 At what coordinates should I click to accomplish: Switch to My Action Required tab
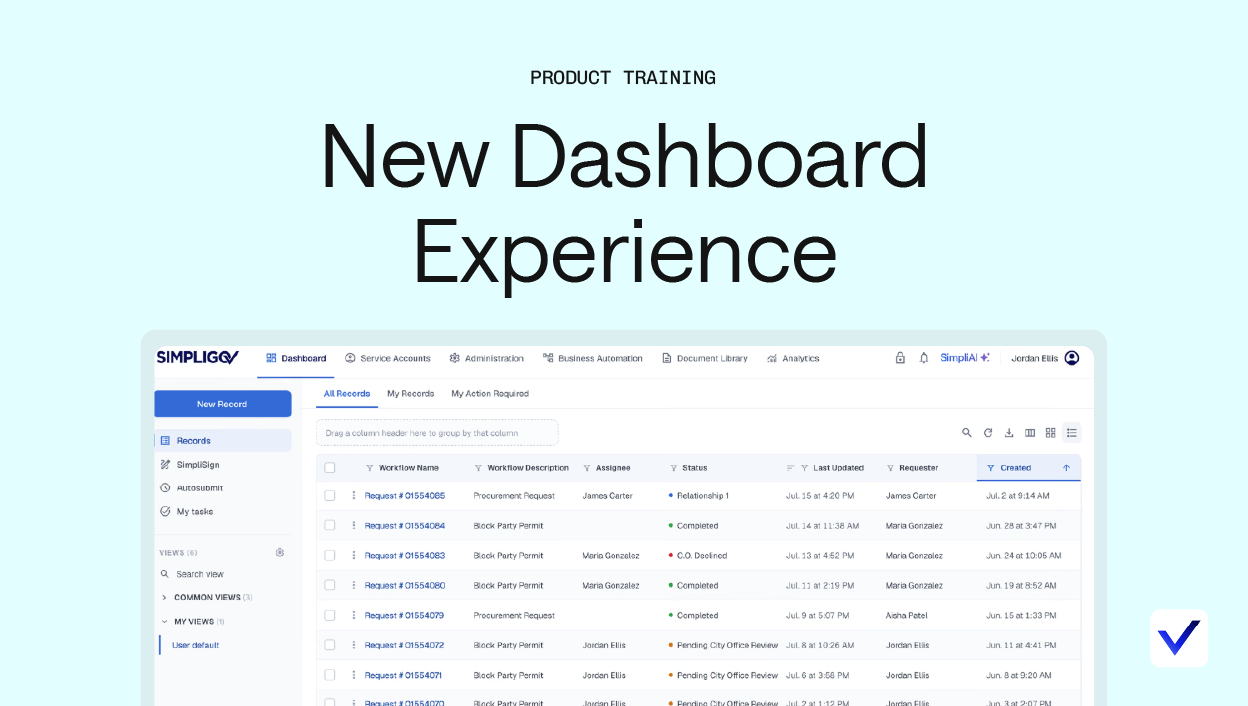[490, 394]
